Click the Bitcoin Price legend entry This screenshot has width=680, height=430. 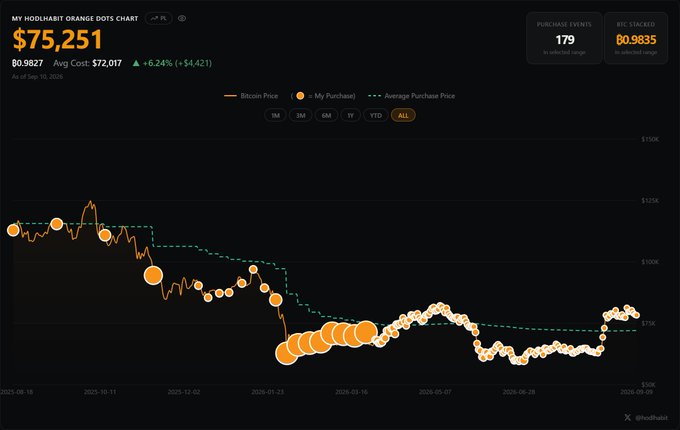click(x=251, y=96)
